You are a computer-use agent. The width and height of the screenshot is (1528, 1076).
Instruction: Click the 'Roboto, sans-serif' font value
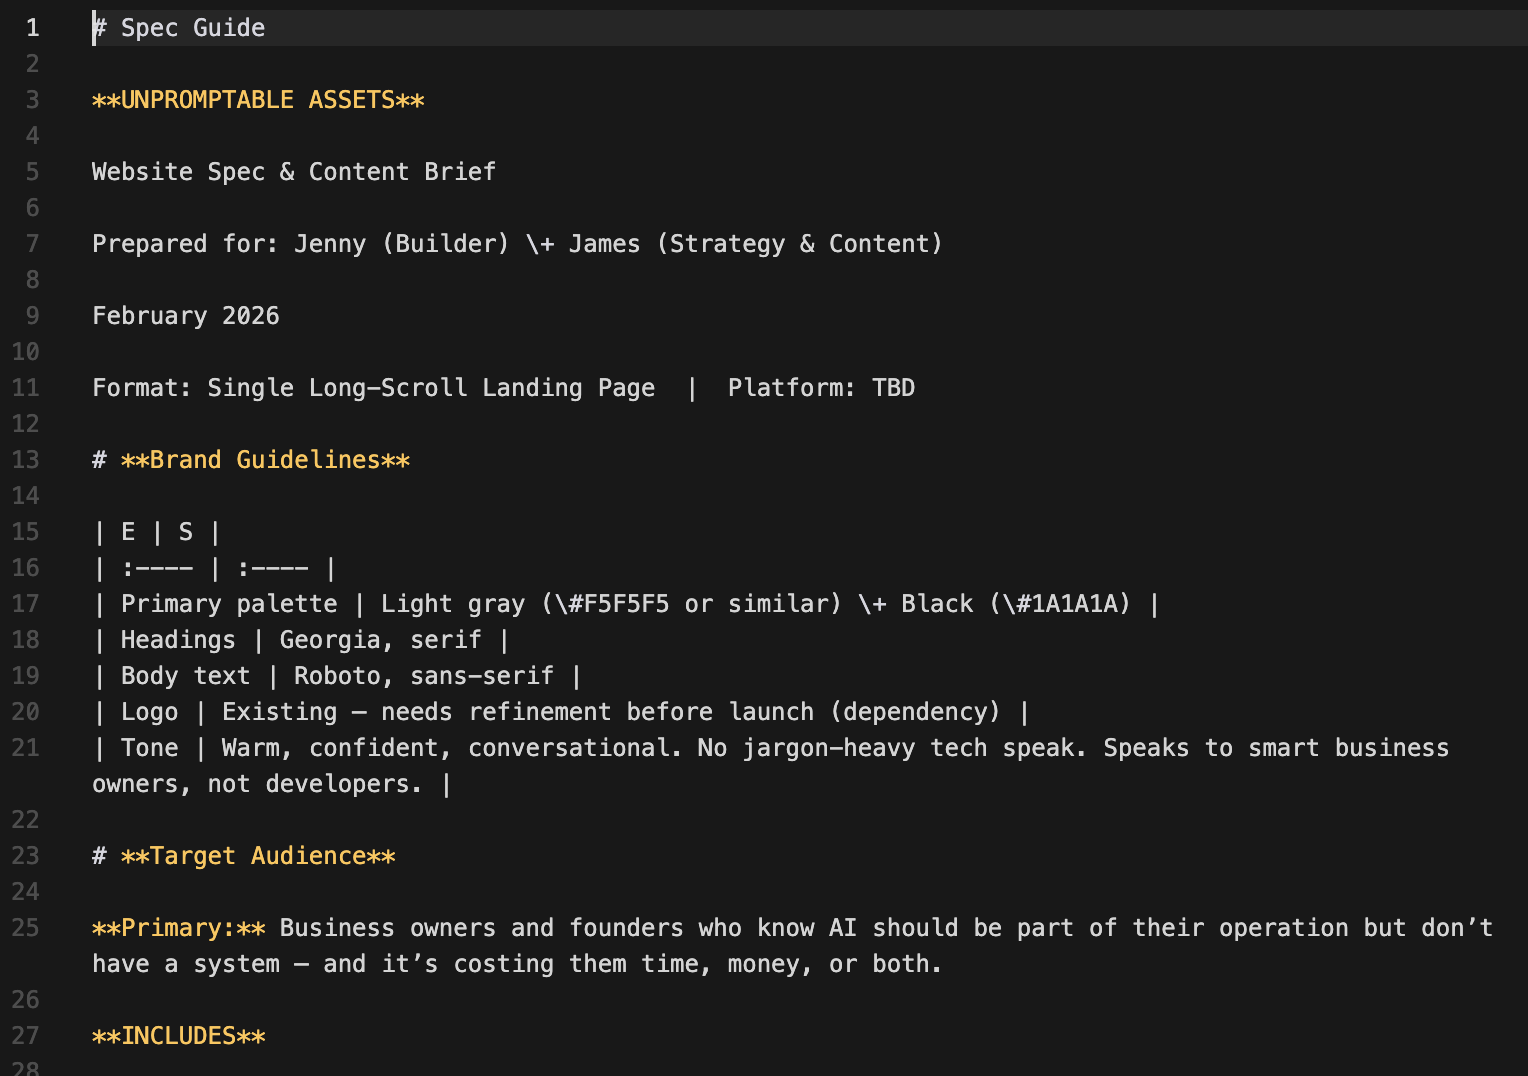(x=423, y=676)
